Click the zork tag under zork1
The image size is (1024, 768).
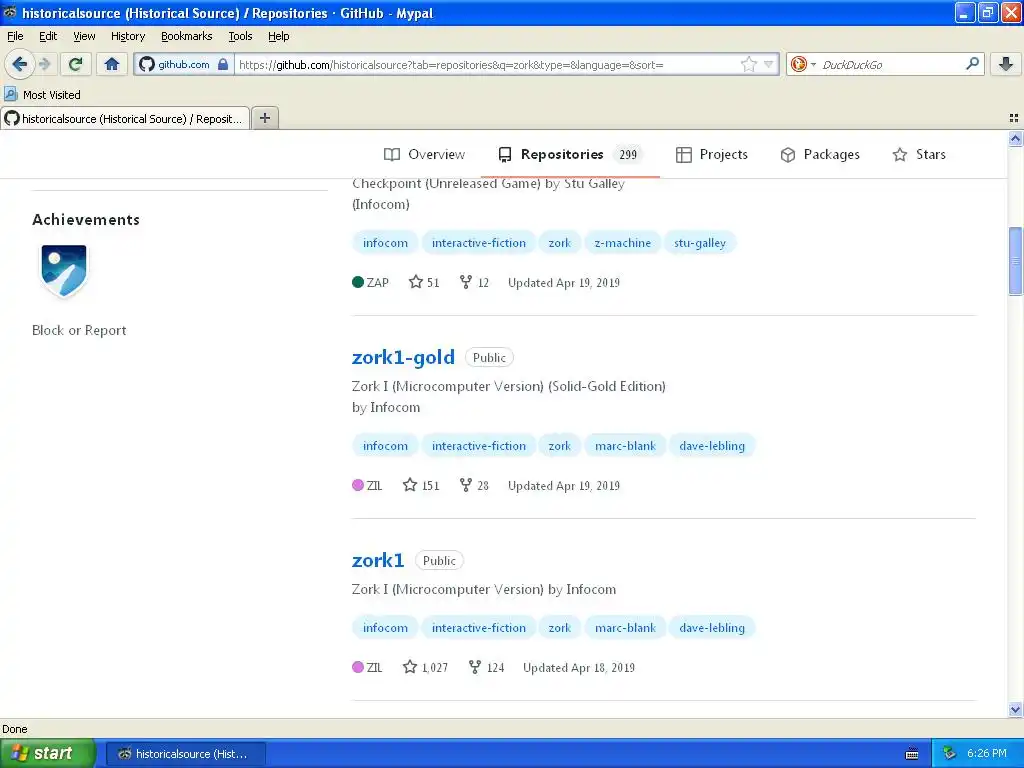click(x=560, y=628)
